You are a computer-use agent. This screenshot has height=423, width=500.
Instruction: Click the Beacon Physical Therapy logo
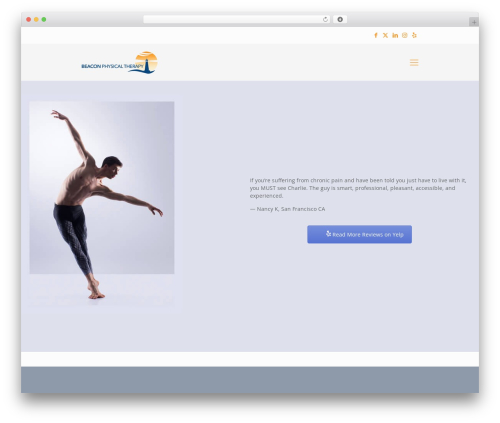point(119,63)
